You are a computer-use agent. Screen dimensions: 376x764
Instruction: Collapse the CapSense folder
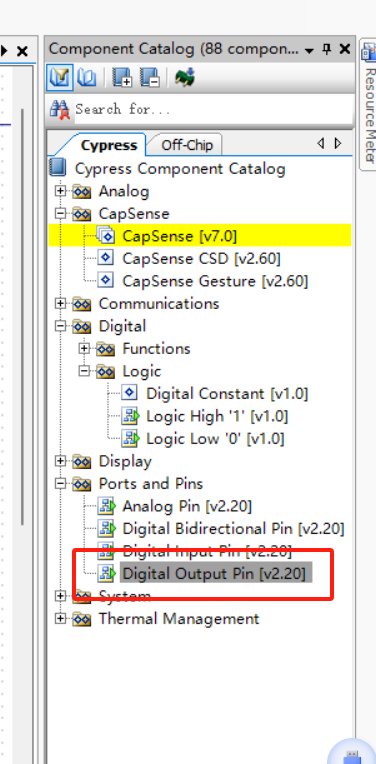click(60, 213)
